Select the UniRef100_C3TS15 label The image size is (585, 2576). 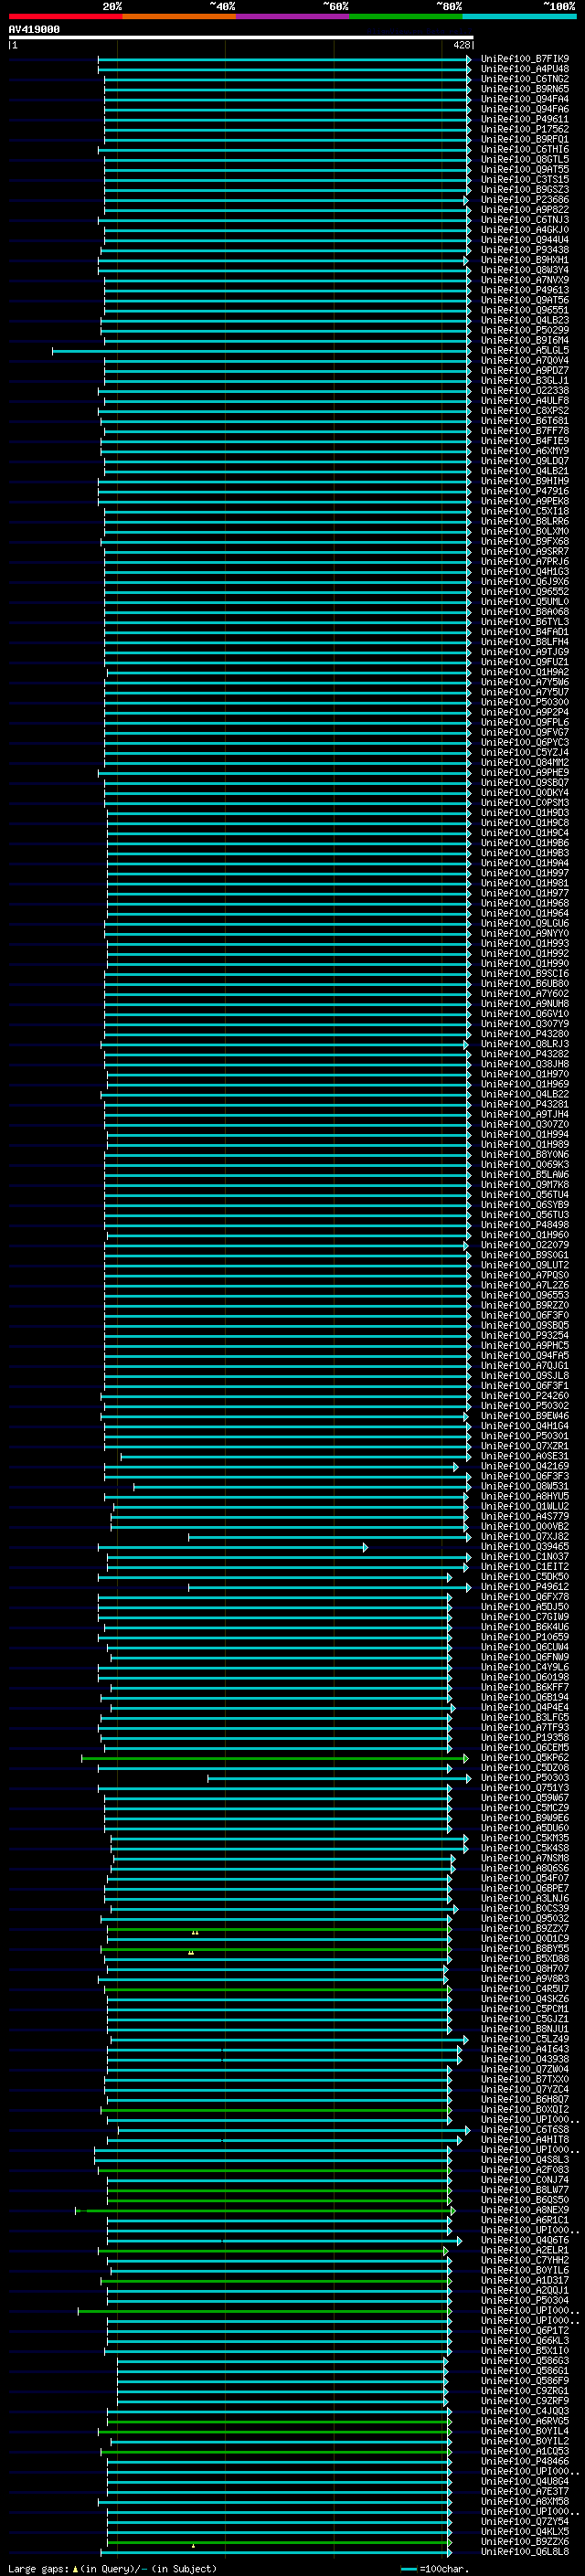click(x=524, y=179)
